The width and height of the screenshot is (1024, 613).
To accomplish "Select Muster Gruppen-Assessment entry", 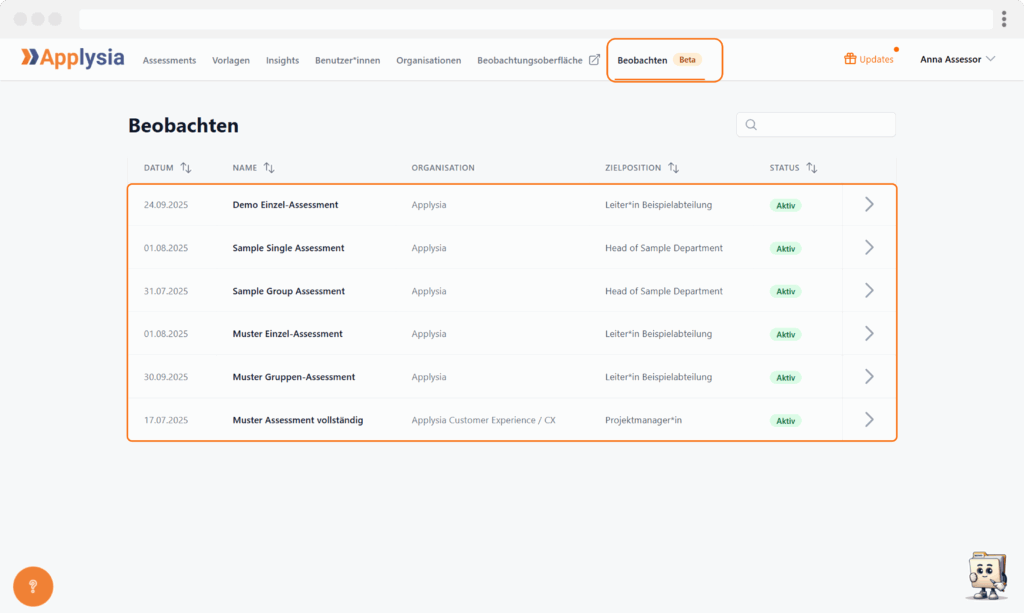I will [x=294, y=377].
